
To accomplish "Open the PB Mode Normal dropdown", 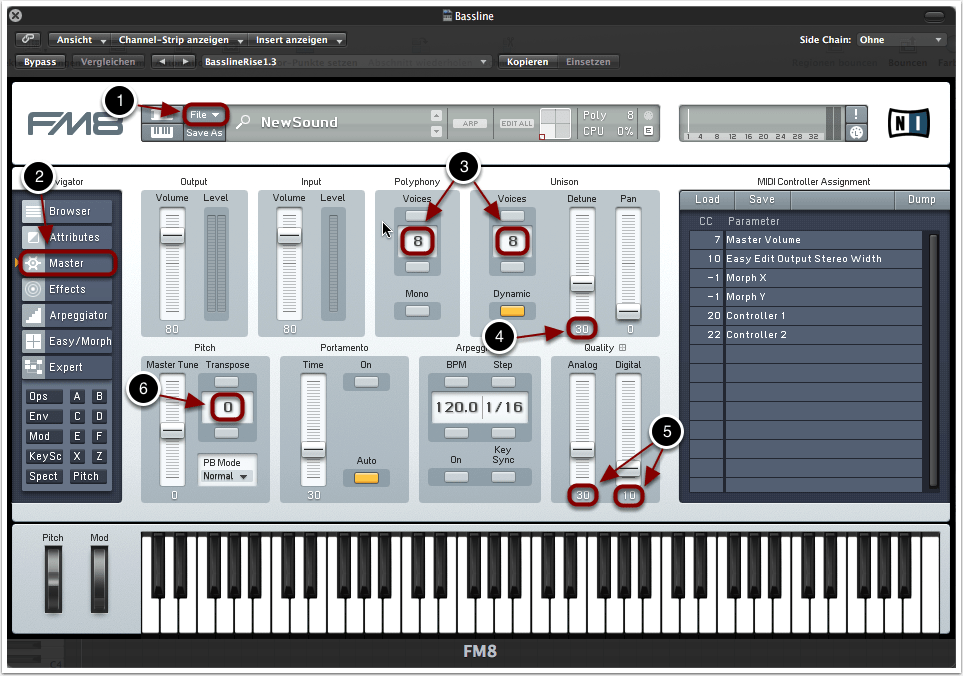I will point(226,476).
